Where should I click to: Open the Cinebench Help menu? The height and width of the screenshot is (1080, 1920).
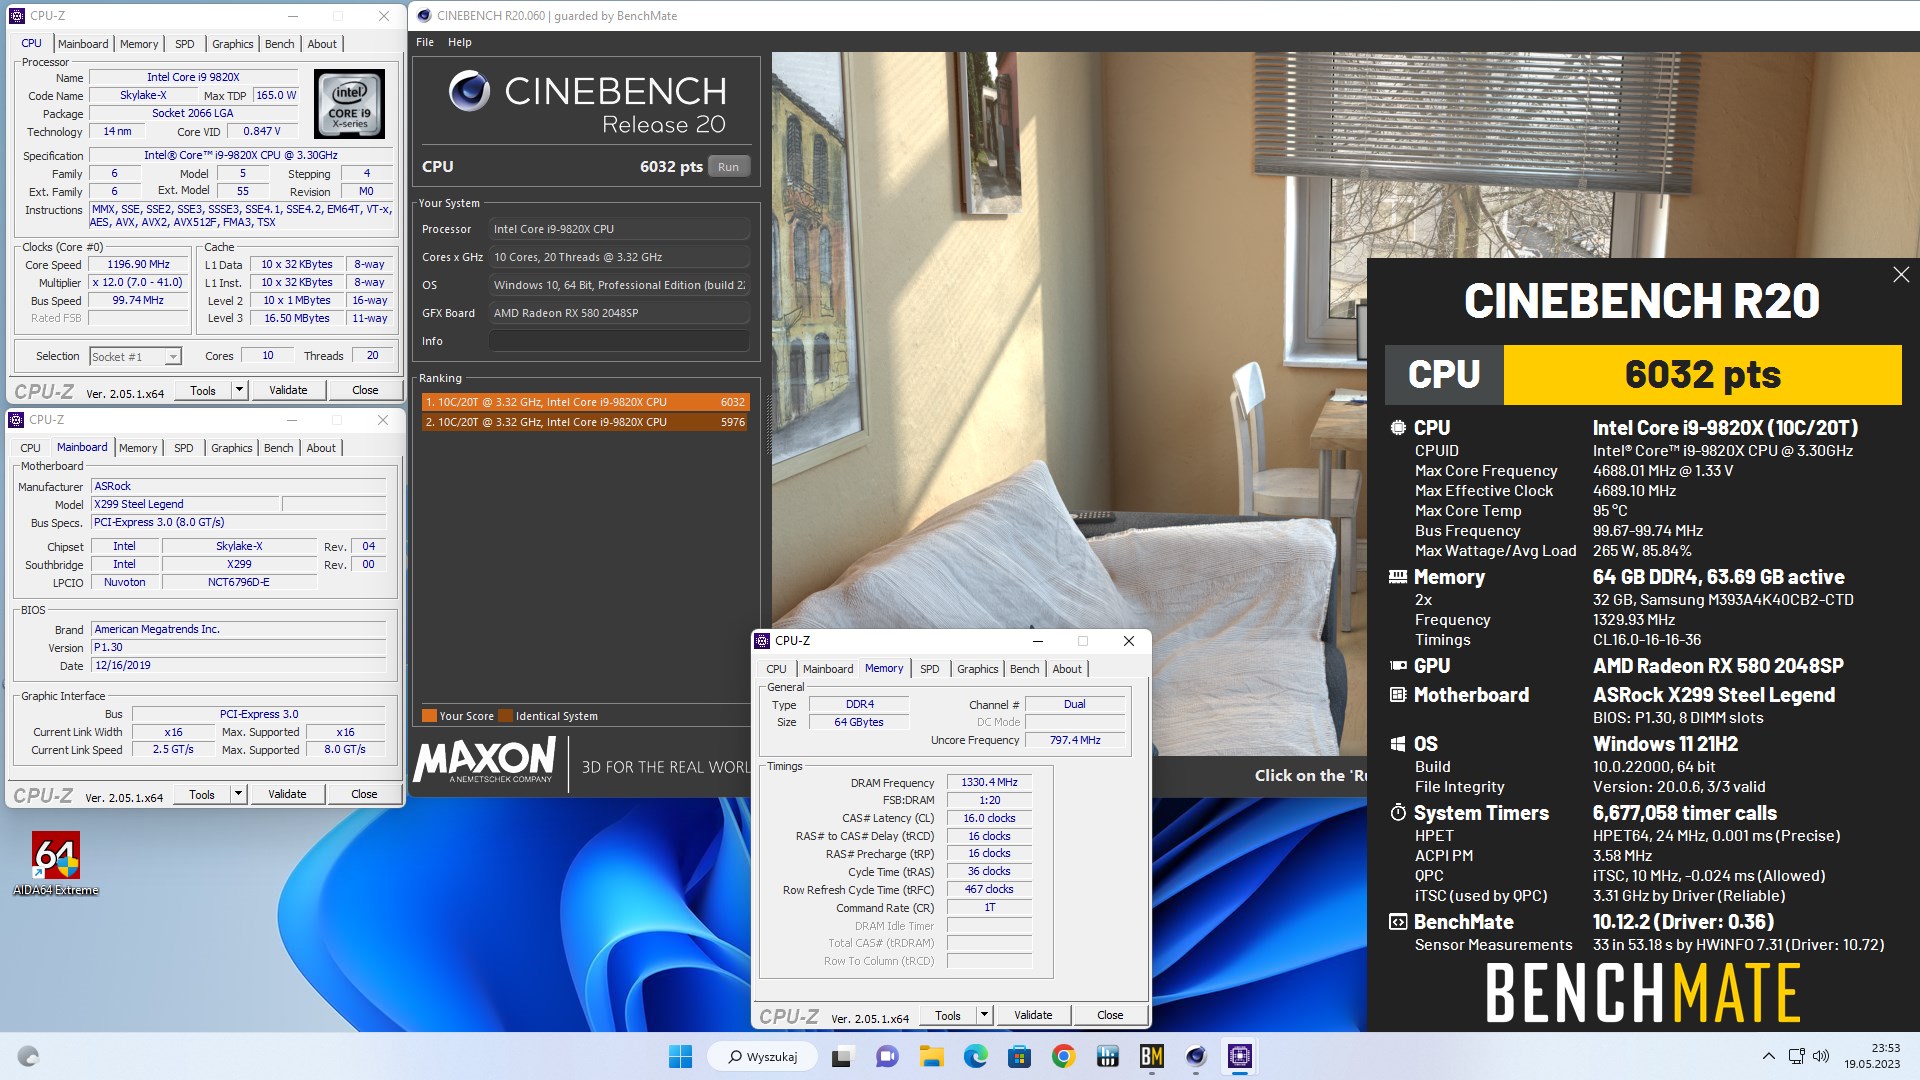[x=460, y=42]
